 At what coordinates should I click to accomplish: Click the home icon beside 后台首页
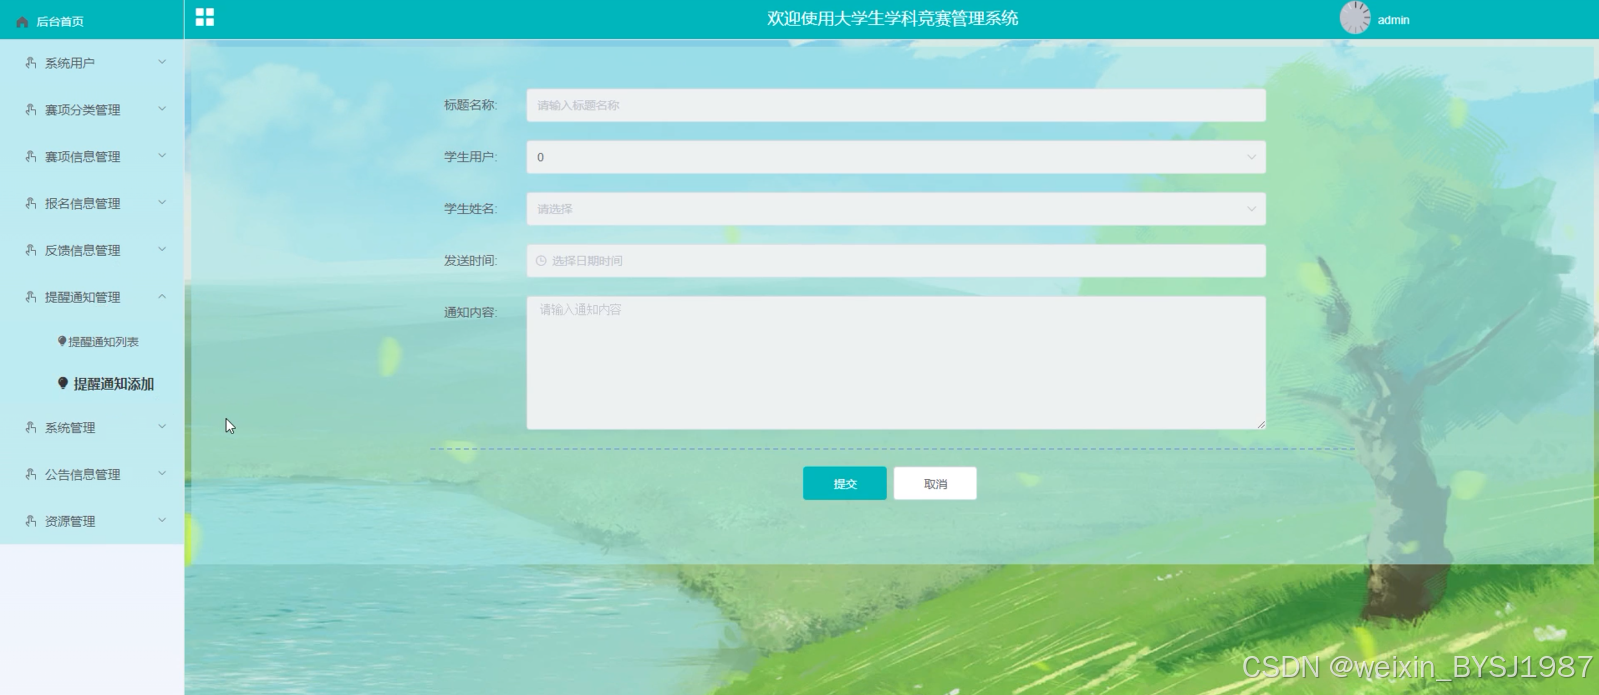[x=22, y=21]
